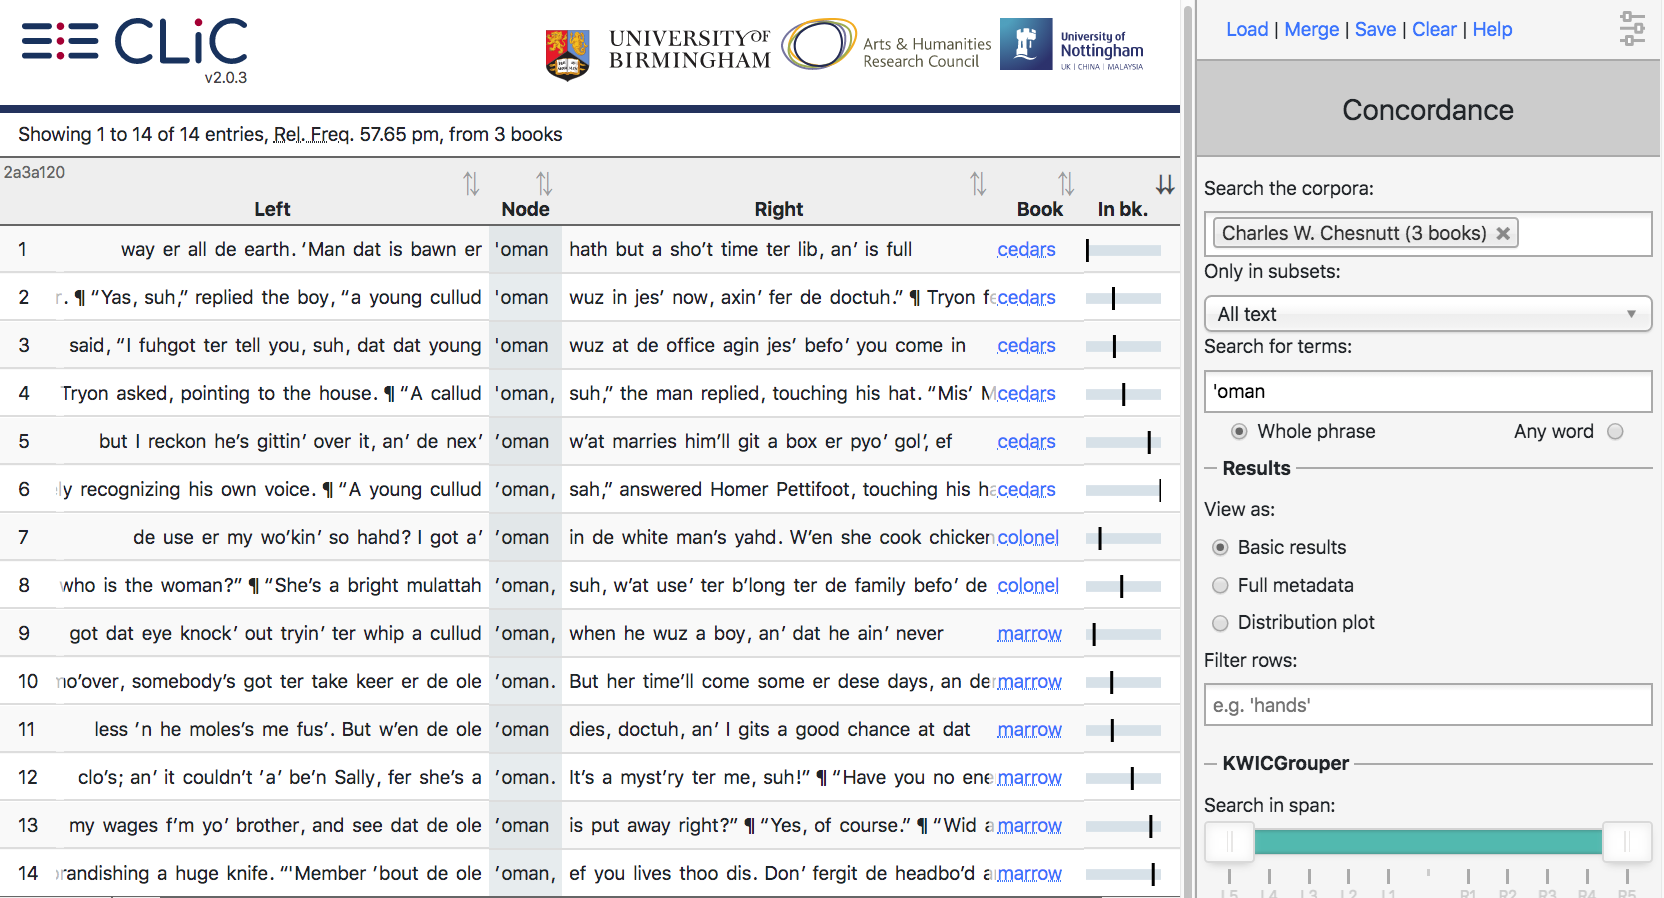Click the left handle of span slider
Image resolution: width=1664 pixels, height=898 pixels.
(1229, 842)
